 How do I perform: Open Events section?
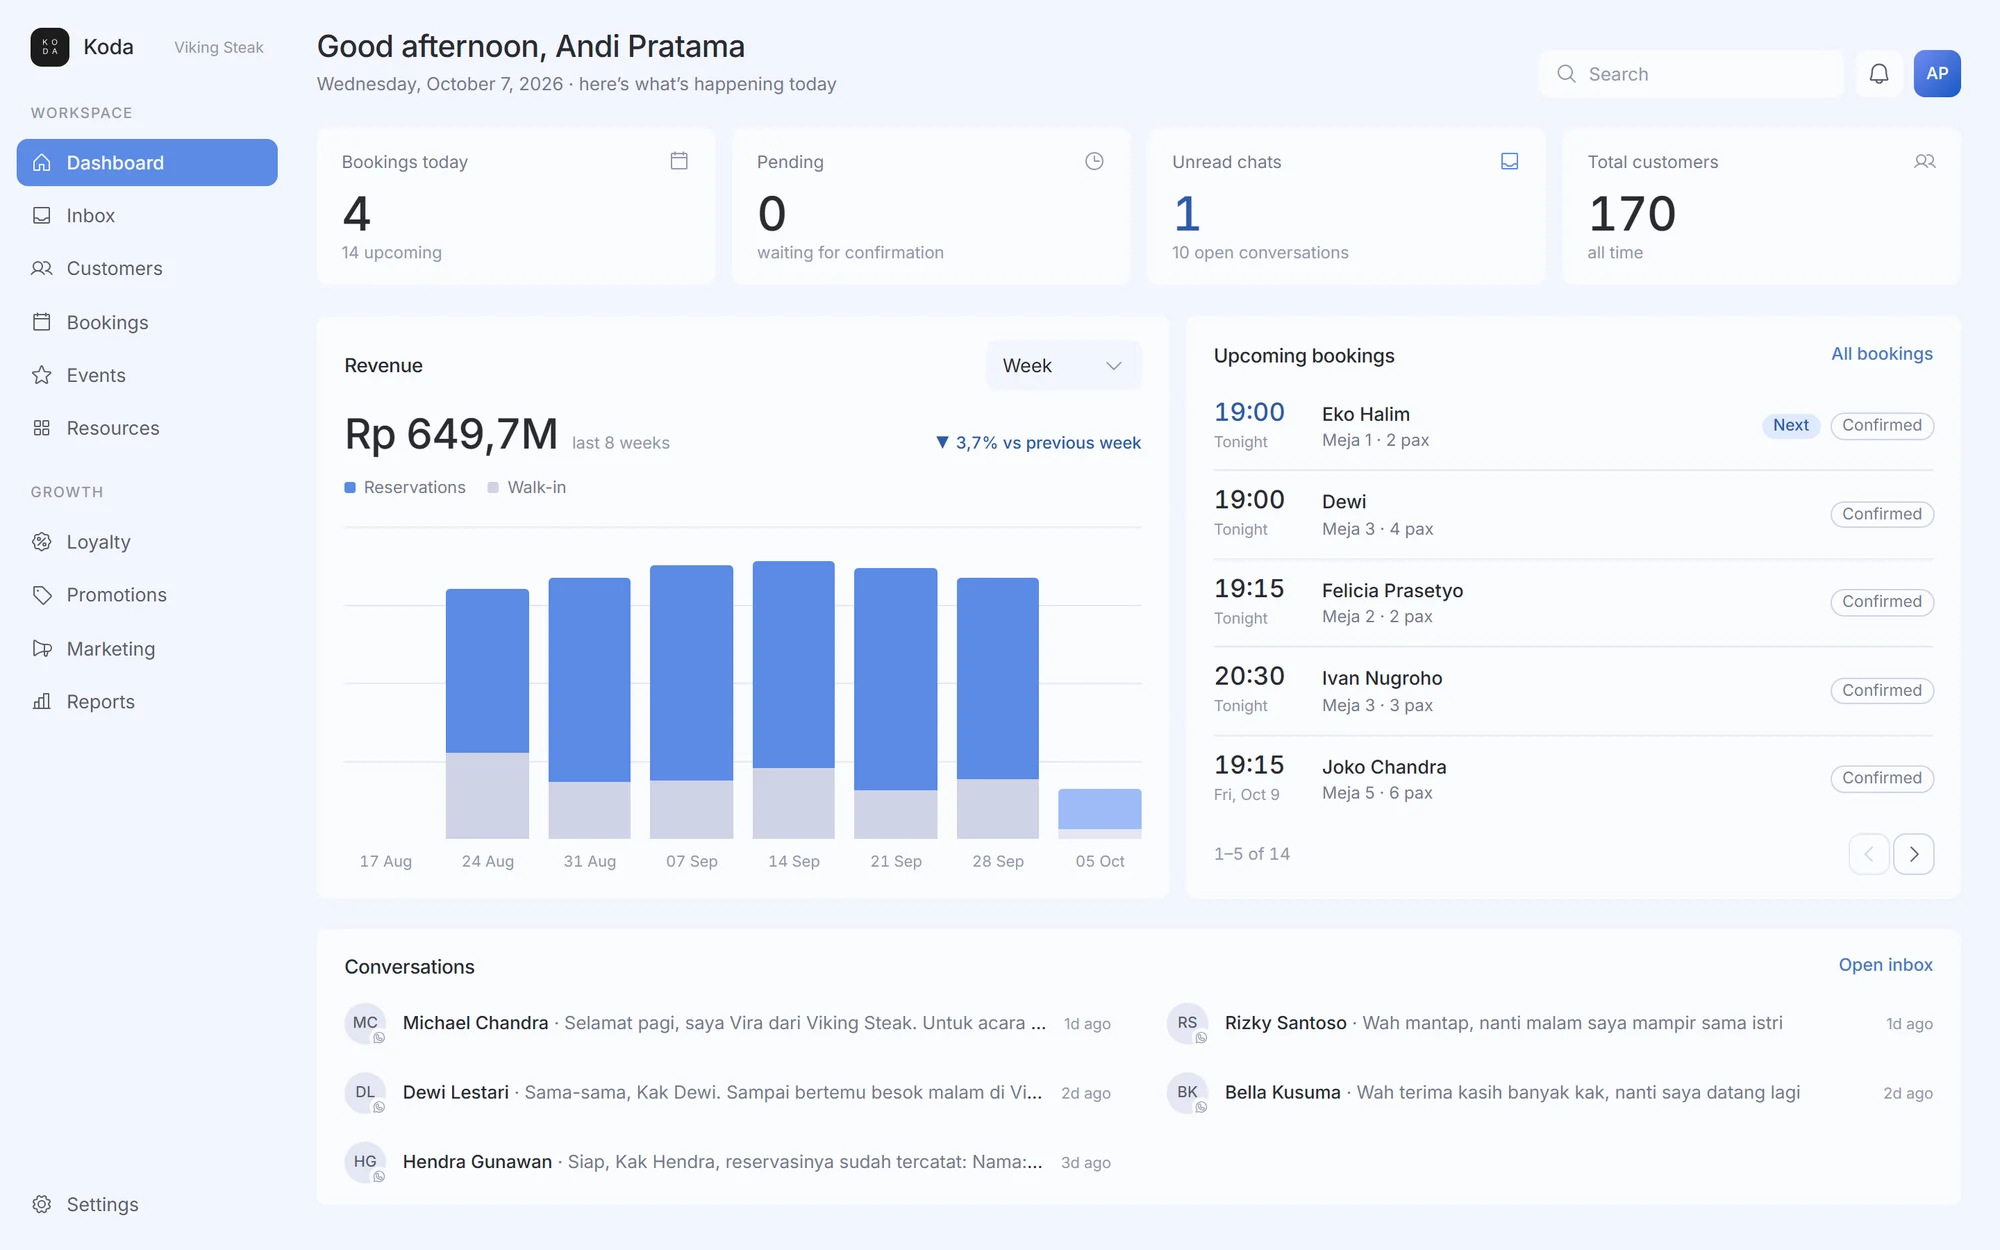pyautogui.click(x=147, y=375)
